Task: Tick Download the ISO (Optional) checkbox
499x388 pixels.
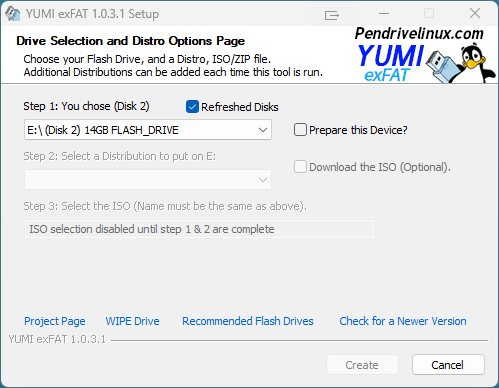Action: click(300, 167)
